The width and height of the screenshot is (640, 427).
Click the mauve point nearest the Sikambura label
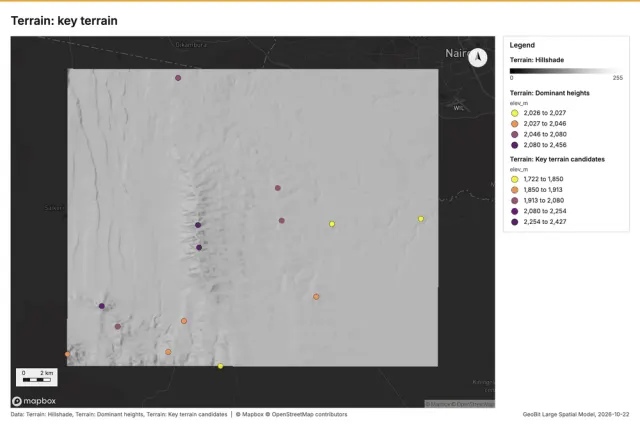[x=178, y=78]
